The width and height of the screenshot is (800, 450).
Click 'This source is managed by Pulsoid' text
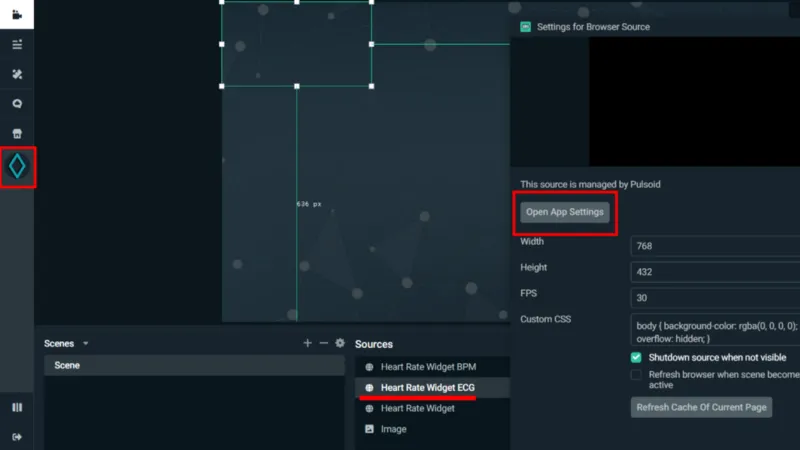click(590, 184)
